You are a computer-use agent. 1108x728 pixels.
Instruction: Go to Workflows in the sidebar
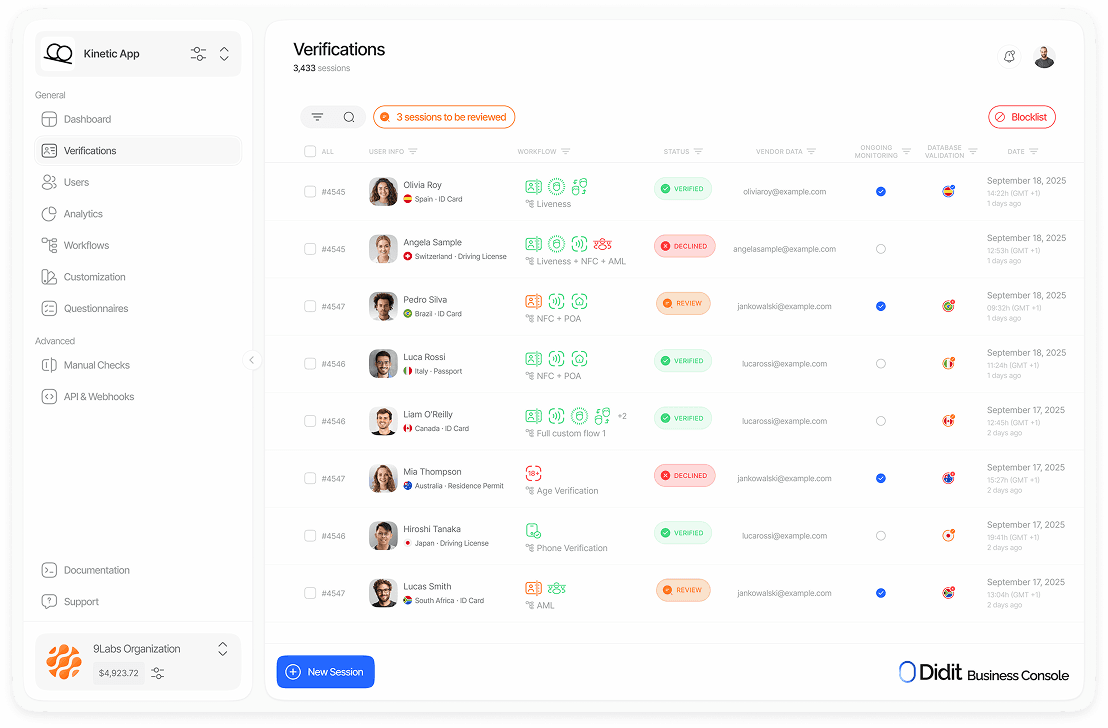[x=86, y=245]
